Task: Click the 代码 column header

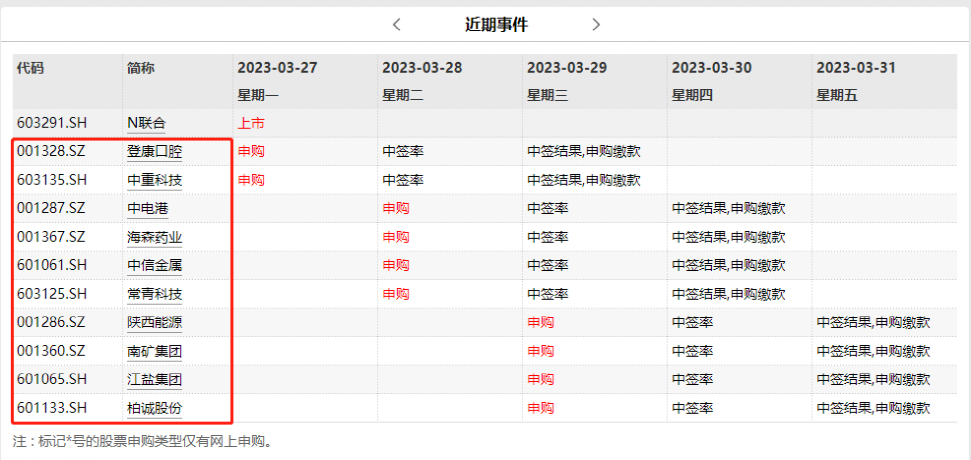Action: pos(30,68)
